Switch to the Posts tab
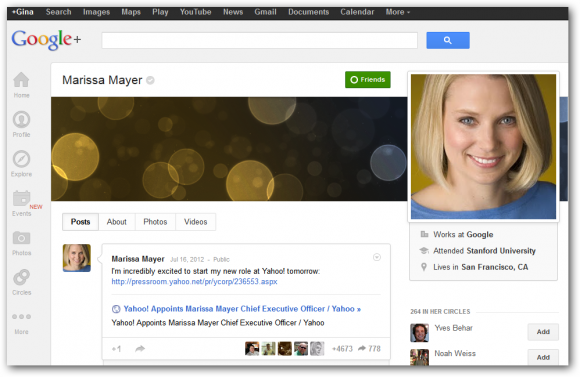 [x=80, y=222]
